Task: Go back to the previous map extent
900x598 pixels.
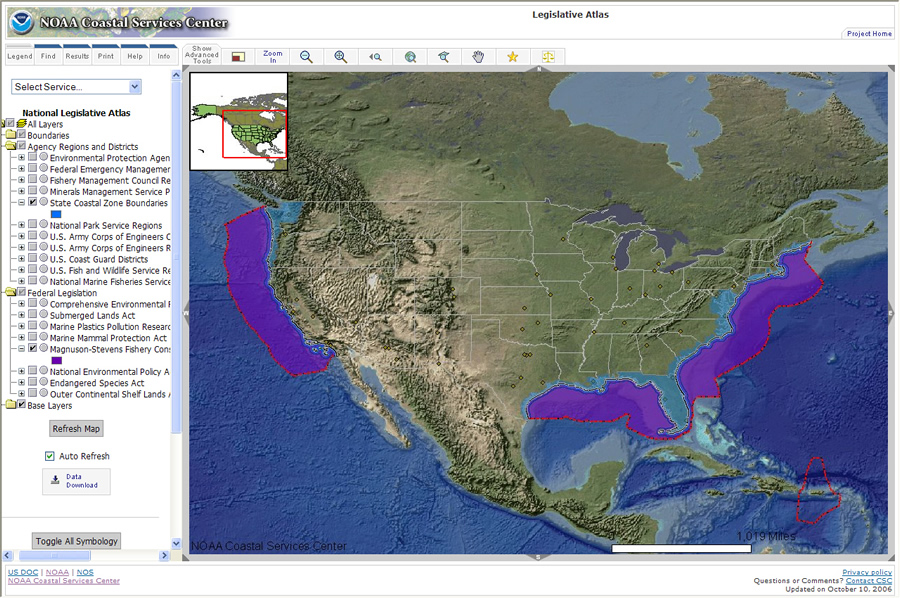Action: point(375,57)
